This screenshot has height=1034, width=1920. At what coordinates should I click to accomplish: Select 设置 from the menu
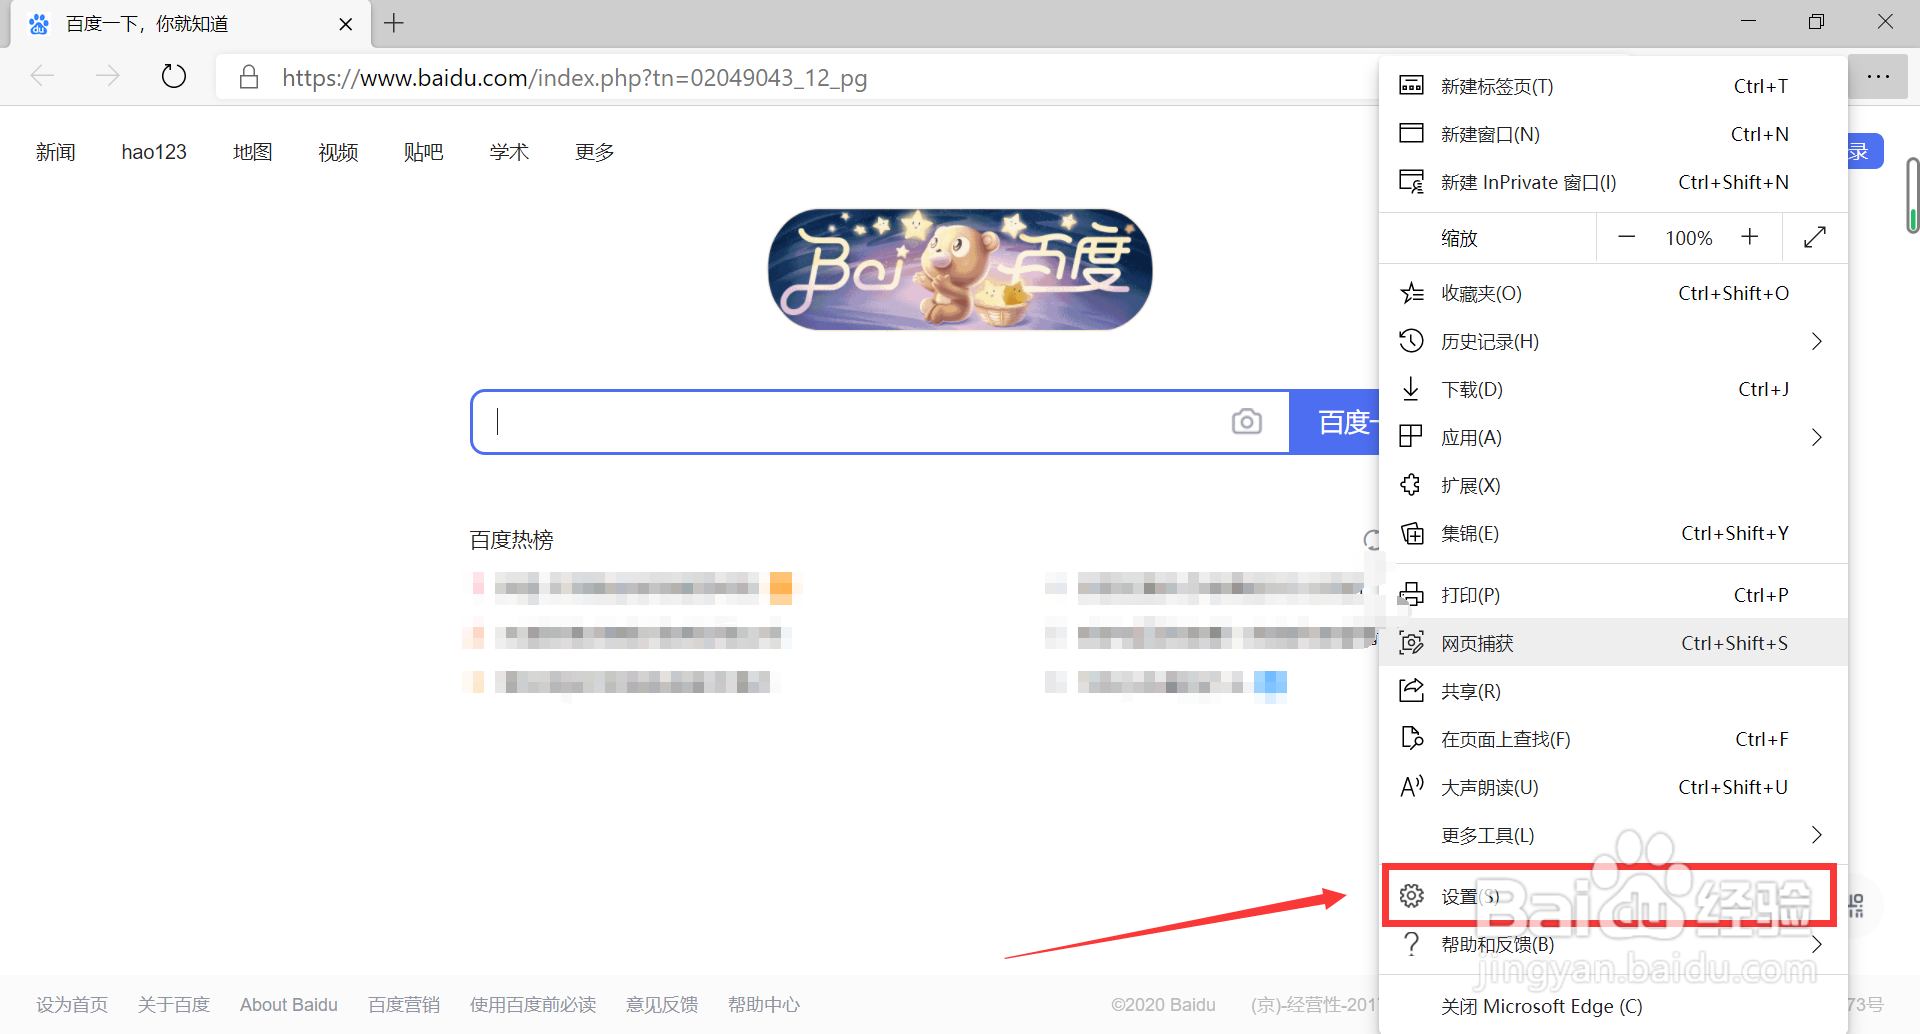pyautogui.click(x=1470, y=896)
